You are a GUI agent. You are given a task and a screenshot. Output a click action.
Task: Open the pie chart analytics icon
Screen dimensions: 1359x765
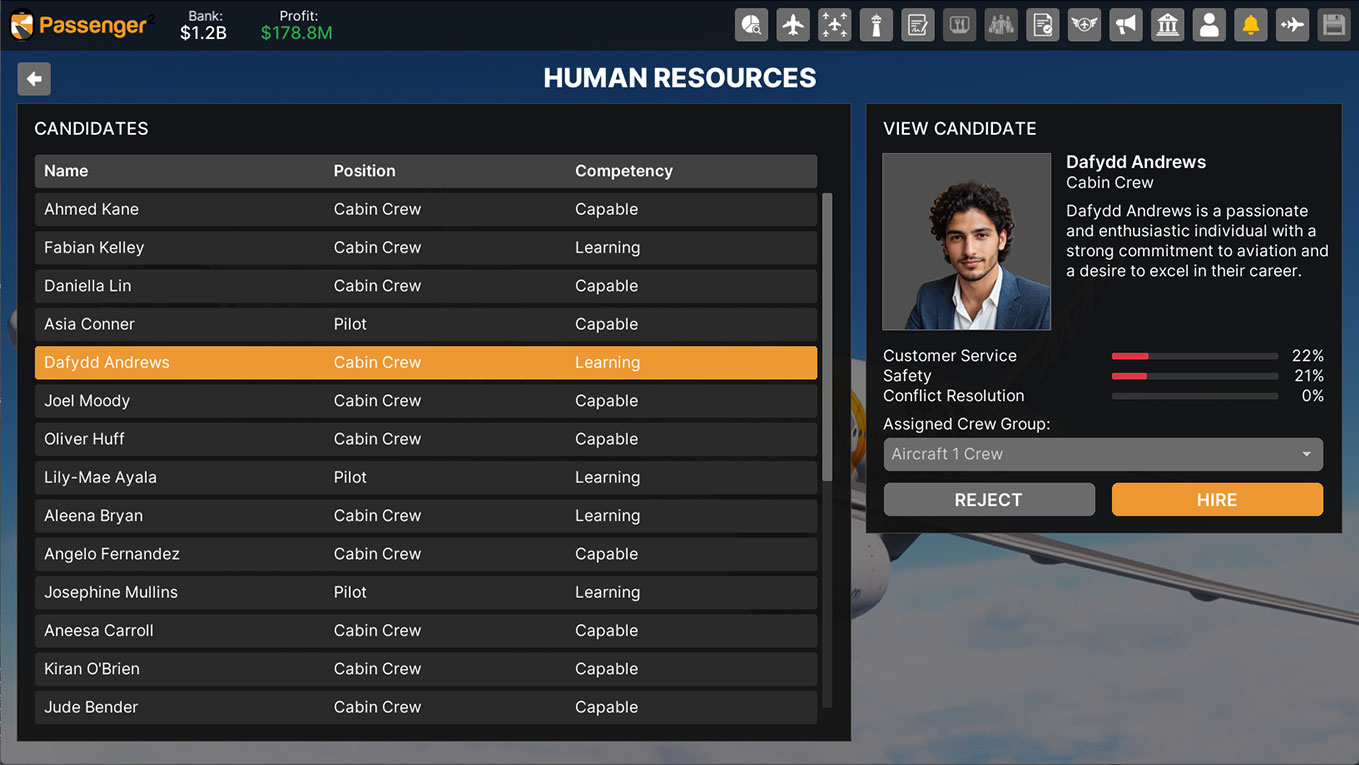click(751, 25)
